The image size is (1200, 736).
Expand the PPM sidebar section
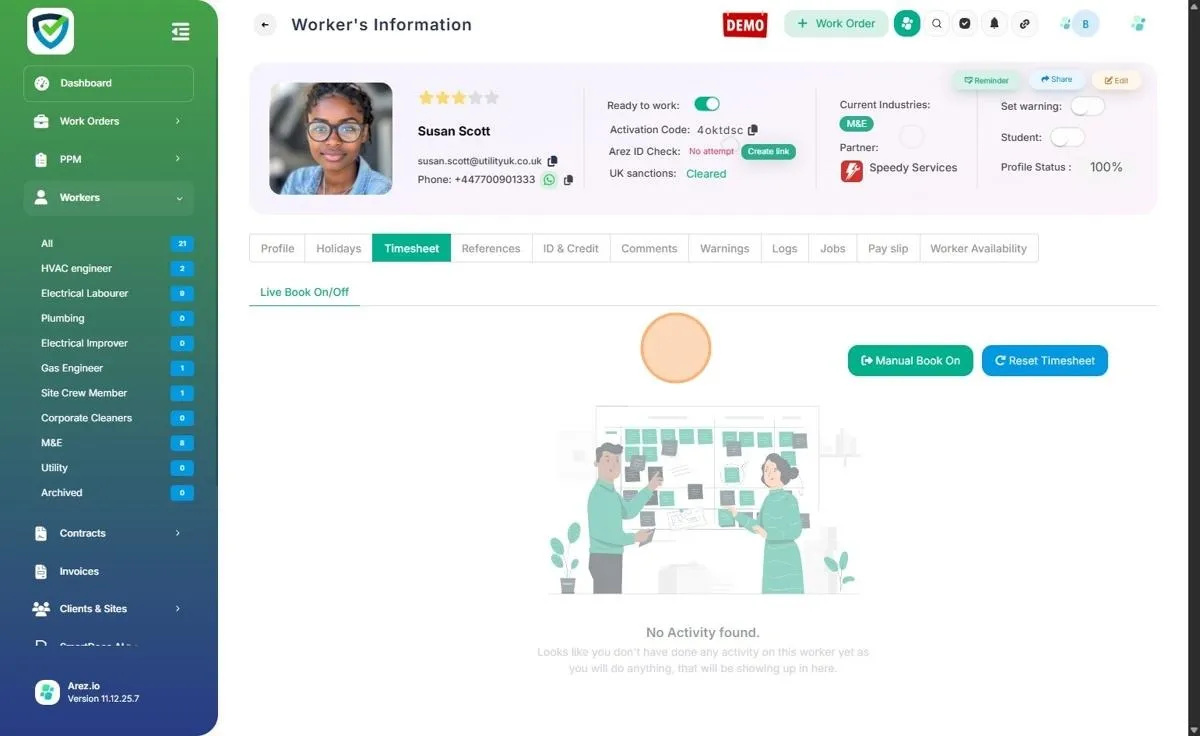tap(108, 159)
